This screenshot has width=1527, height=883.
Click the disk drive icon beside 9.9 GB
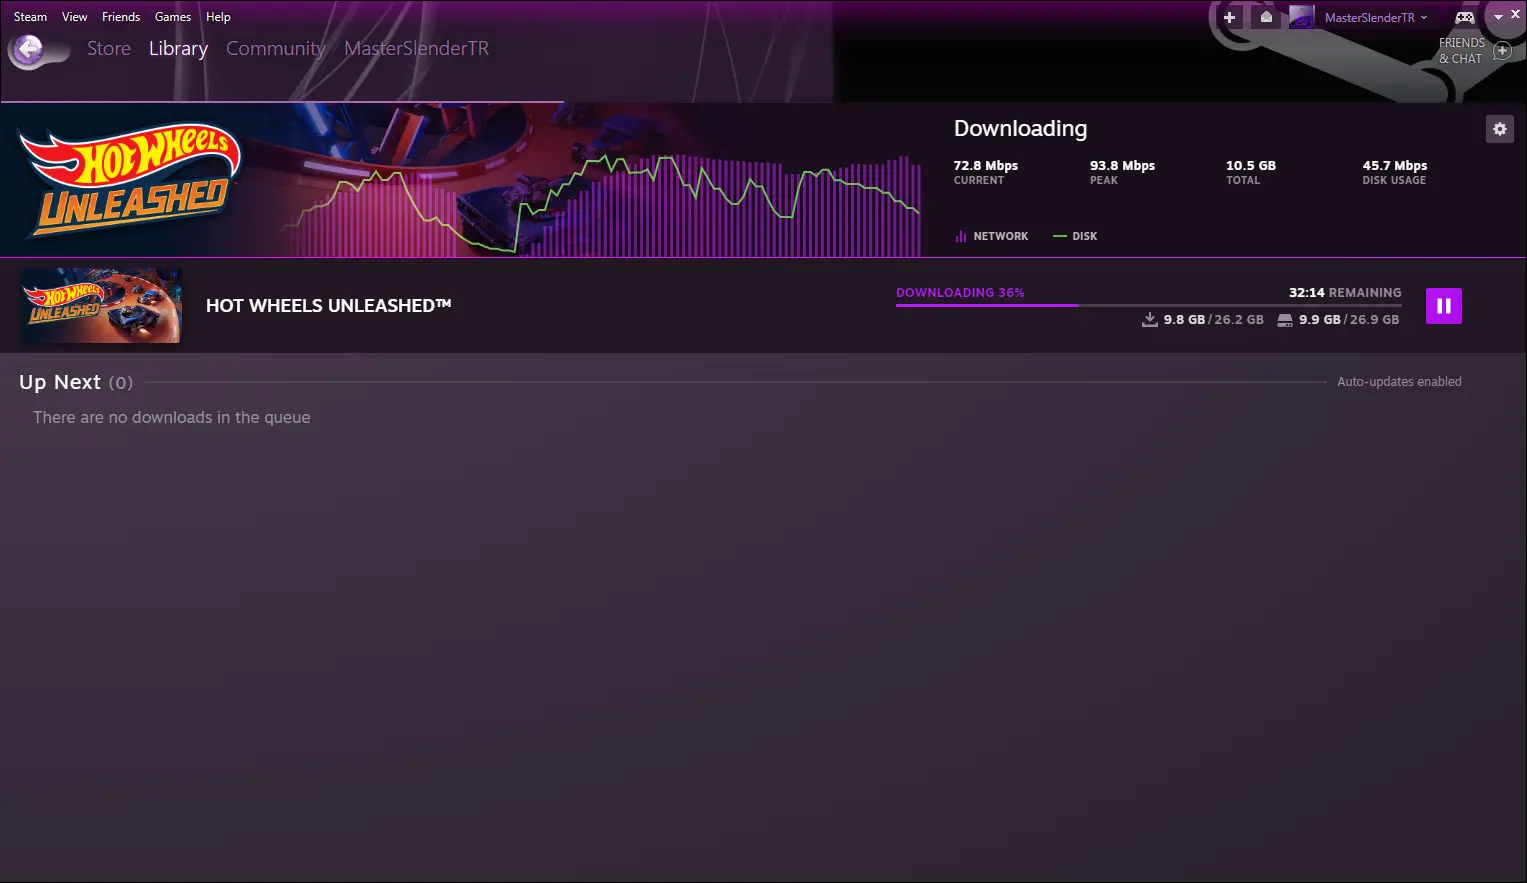point(1285,320)
